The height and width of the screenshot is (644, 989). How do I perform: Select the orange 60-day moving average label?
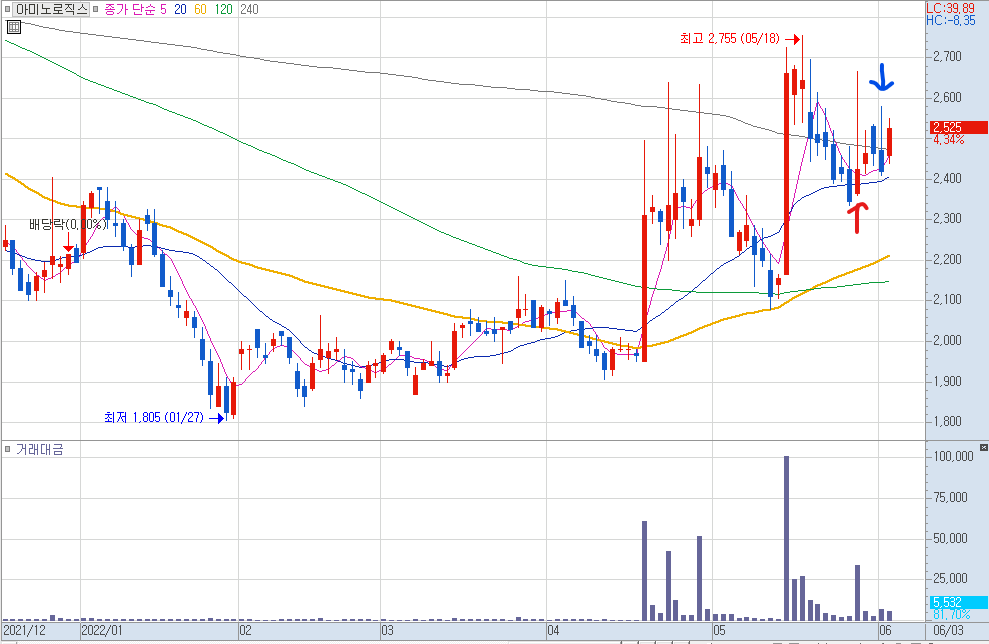(x=200, y=9)
